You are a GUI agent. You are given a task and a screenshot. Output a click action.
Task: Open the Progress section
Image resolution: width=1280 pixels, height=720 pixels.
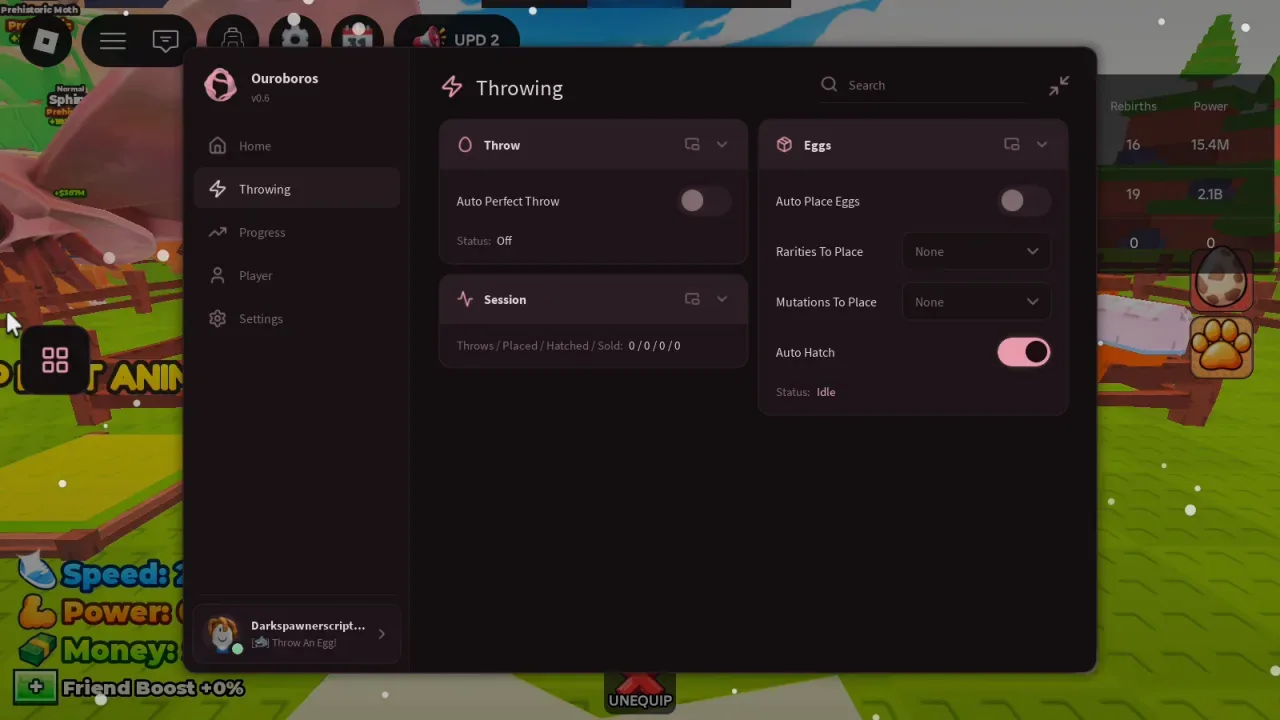[x=297, y=232]
